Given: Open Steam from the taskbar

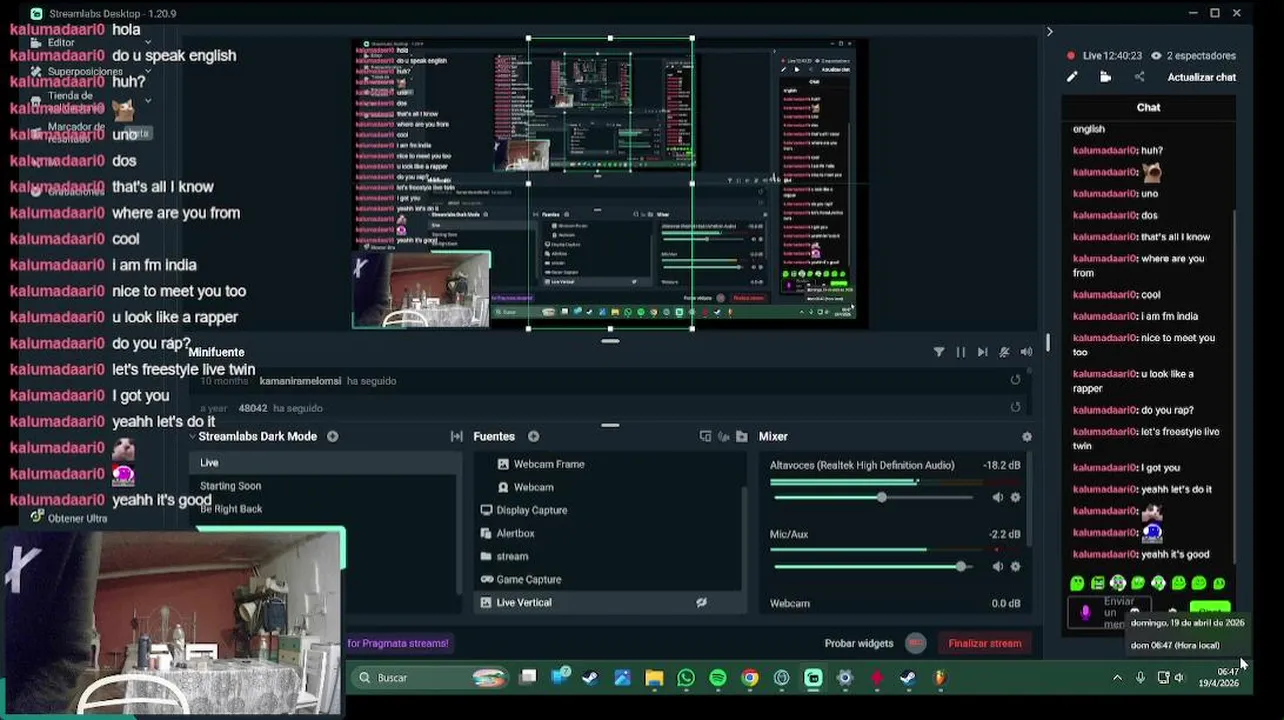Looking at the screenshot, I should point(590,678).
